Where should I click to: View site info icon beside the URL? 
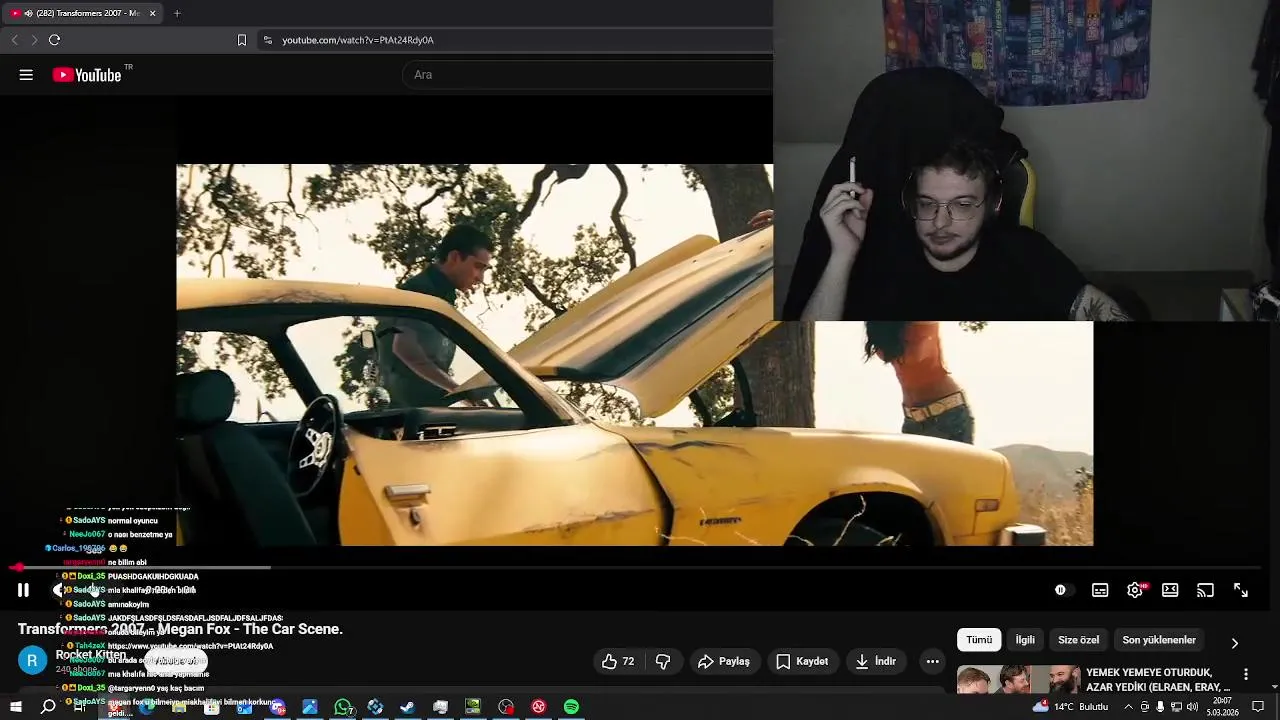coord(267,40)
